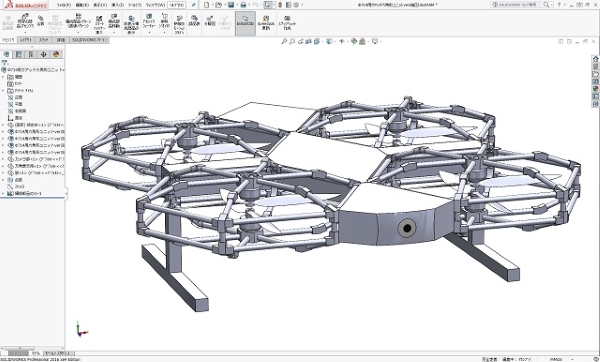600x362 pixels.
Task: Open the 編集(E) menu
Action: pos(82,5)
